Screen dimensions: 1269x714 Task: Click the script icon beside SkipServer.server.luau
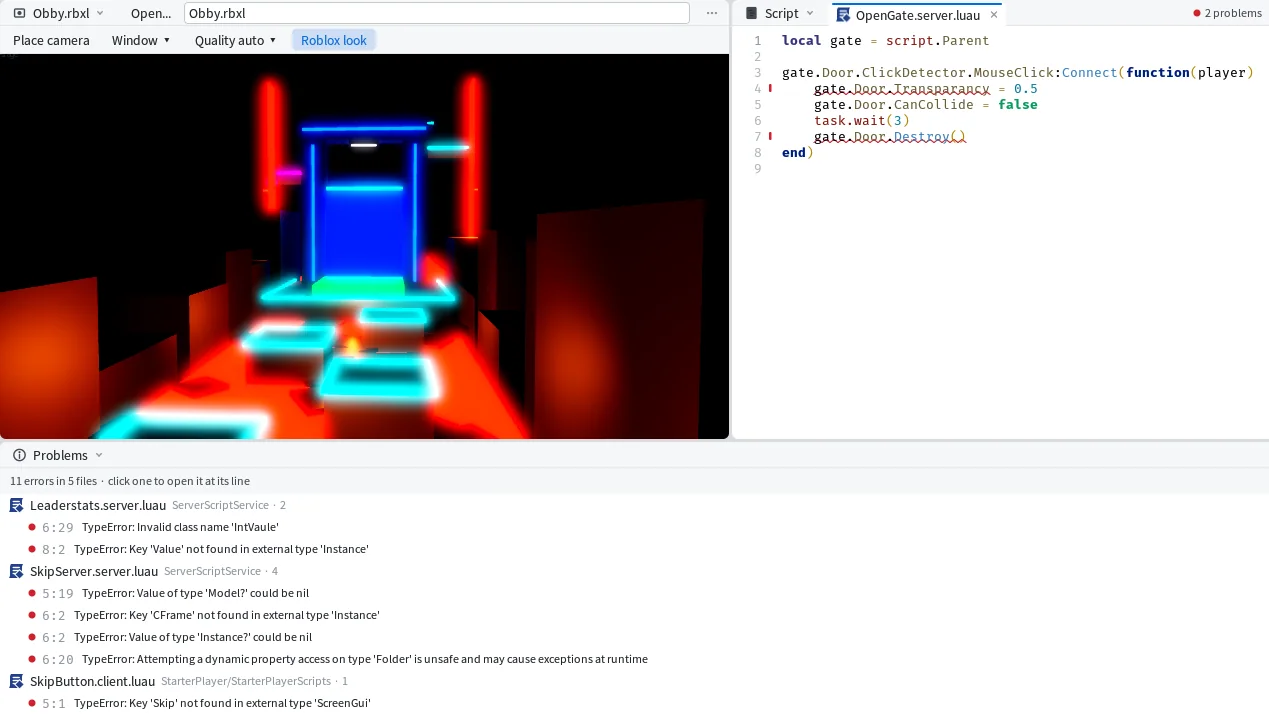(16, 571)
